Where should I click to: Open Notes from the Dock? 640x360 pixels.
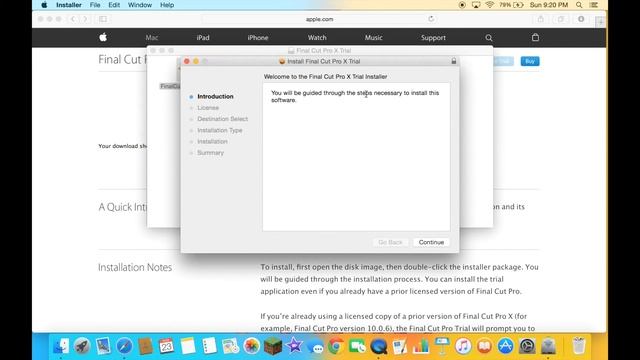click(188, 346)
